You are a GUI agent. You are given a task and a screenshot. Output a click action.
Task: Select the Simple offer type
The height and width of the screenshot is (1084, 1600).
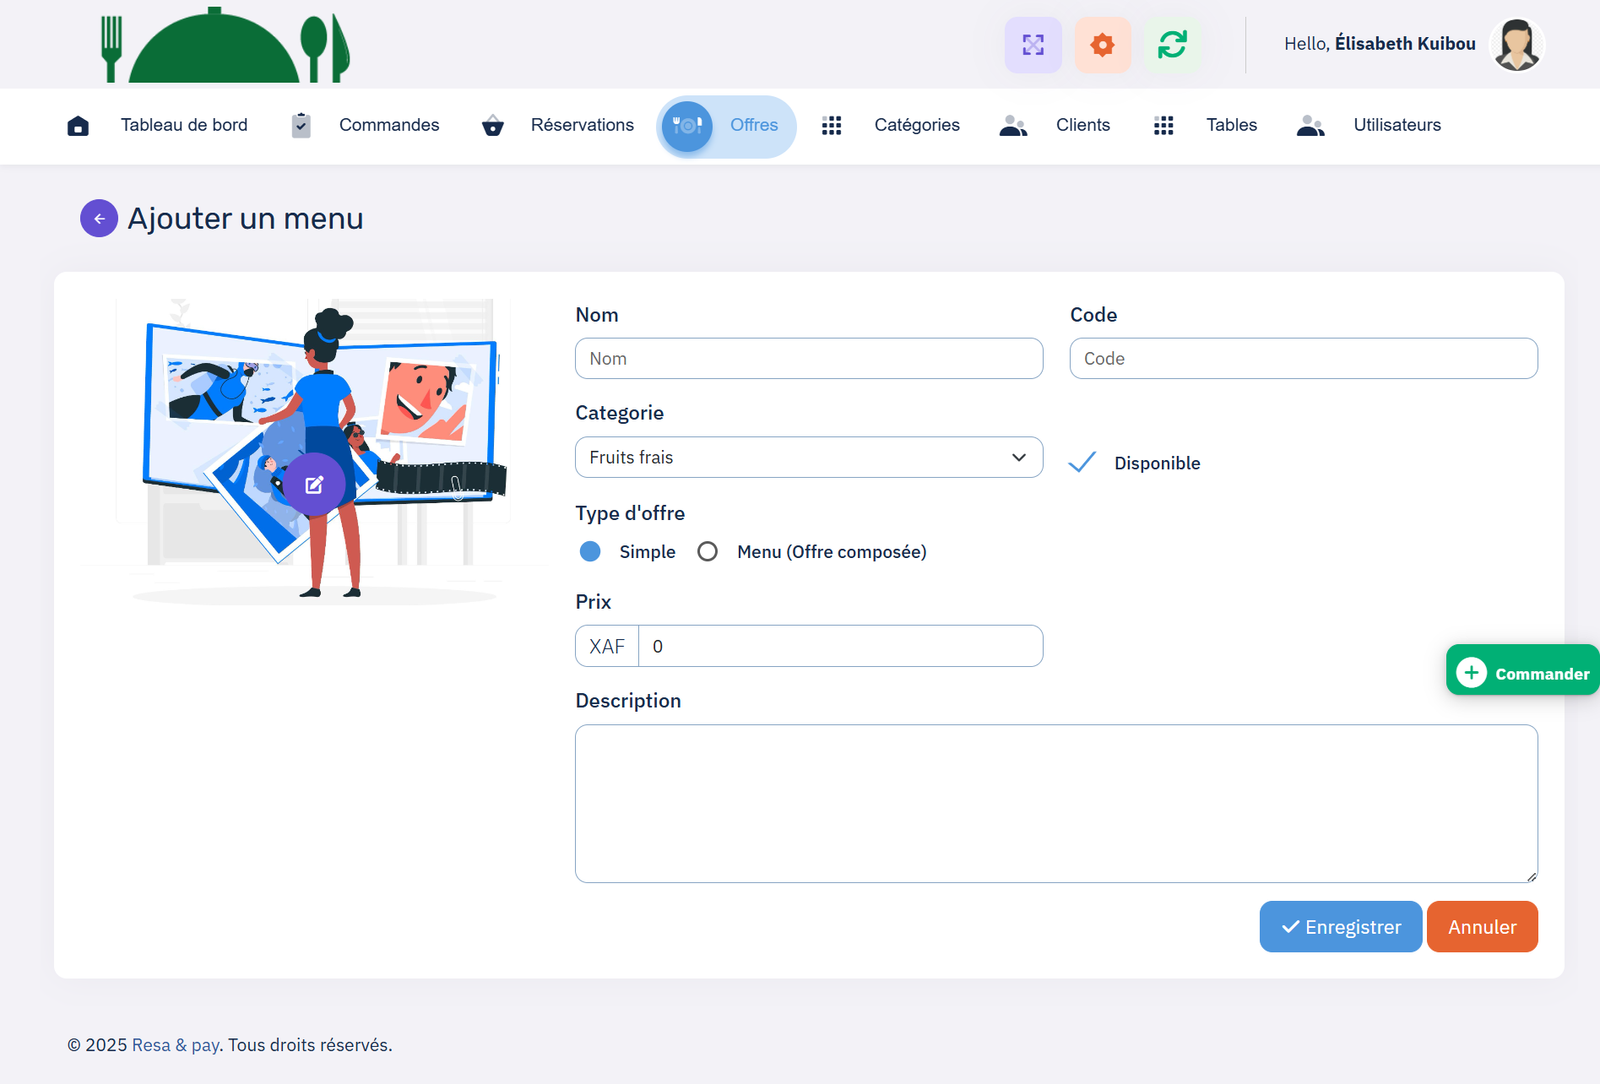point(590,552)
